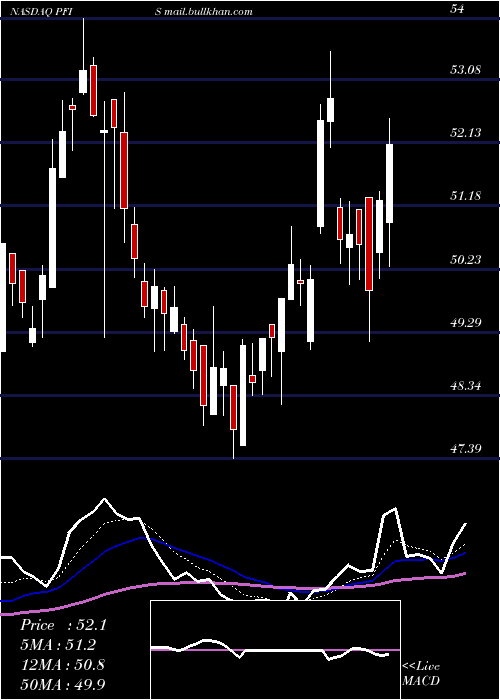Click the 49.29 price axis label
This screenshot has width=500, height=700.
click(466, 322)
